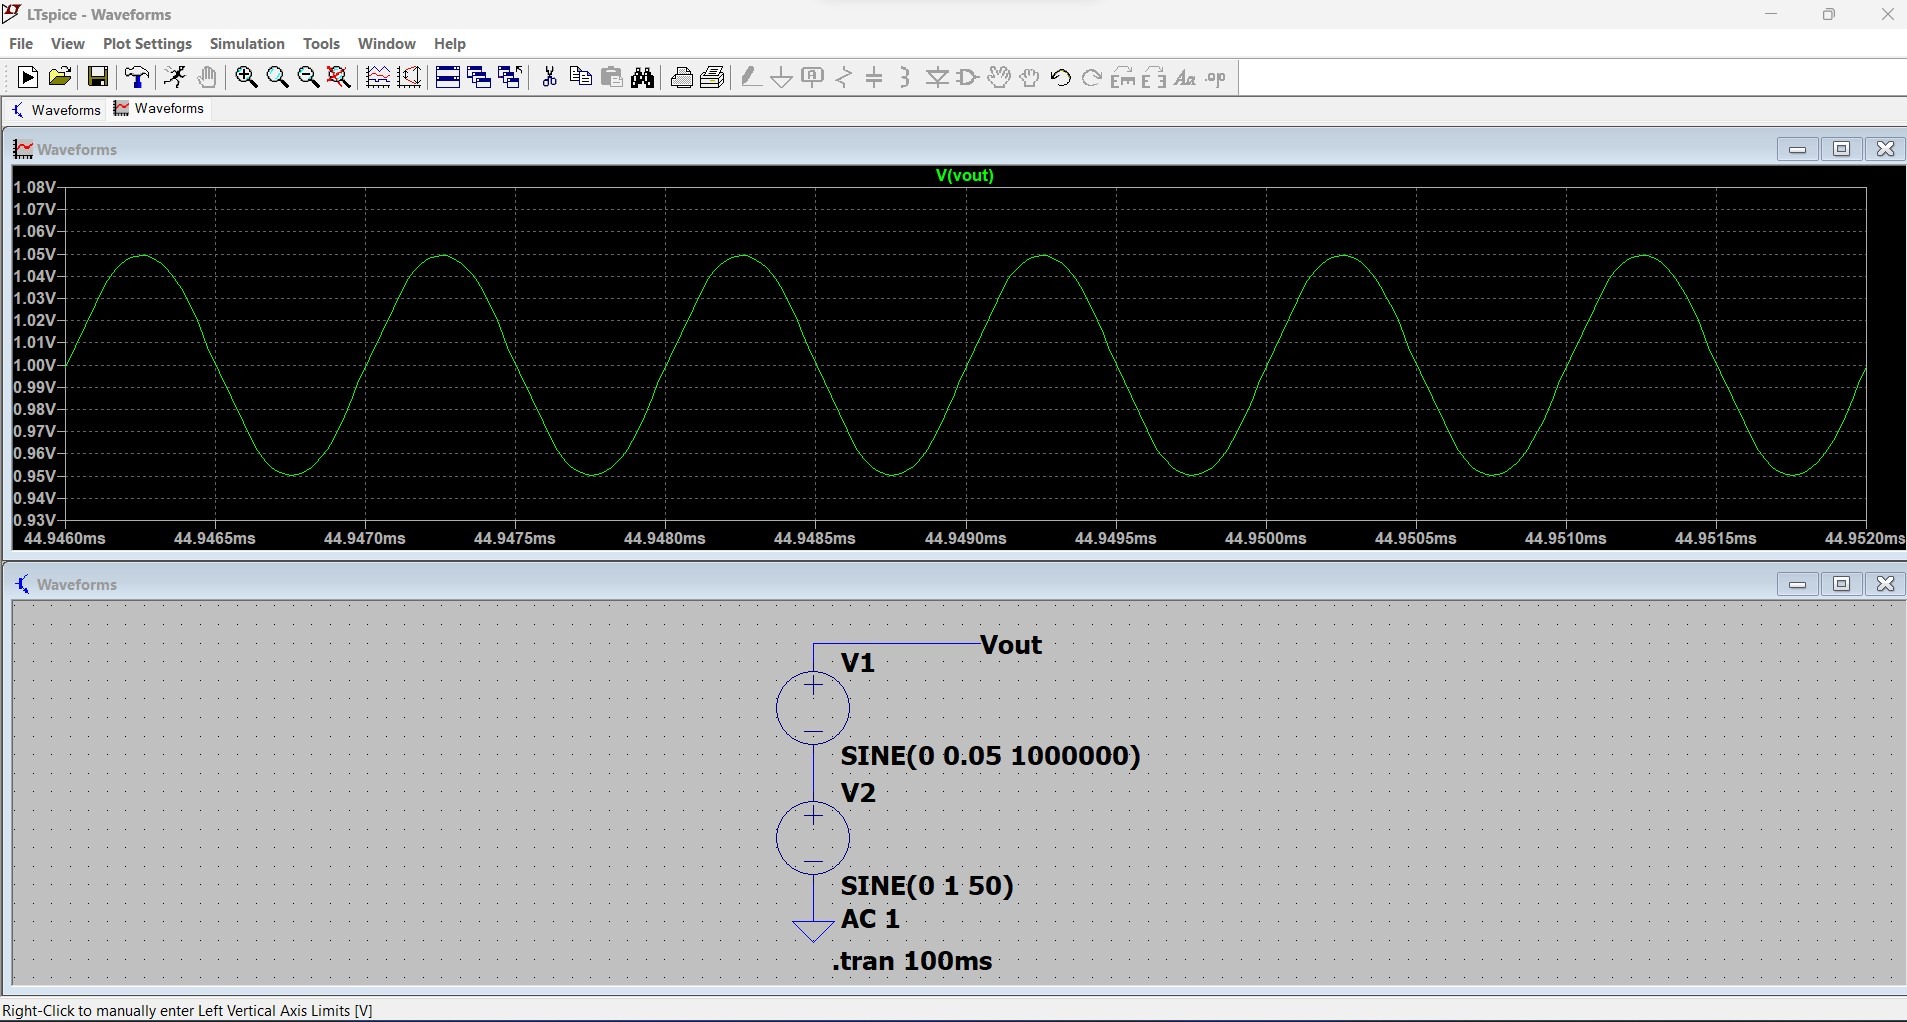Click the 1.00V vertical axis label

pyautogui.click(x=34, y=365)
